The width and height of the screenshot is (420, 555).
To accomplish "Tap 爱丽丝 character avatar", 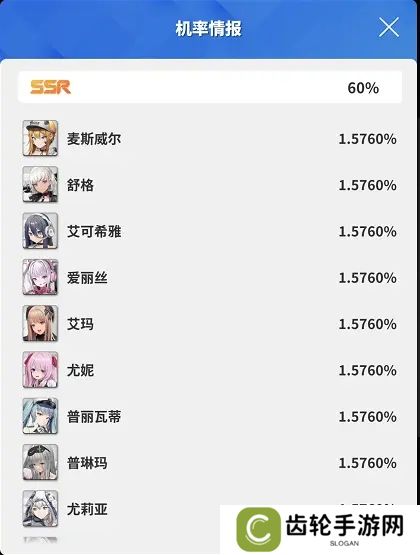I will click(x=40, y=277).
